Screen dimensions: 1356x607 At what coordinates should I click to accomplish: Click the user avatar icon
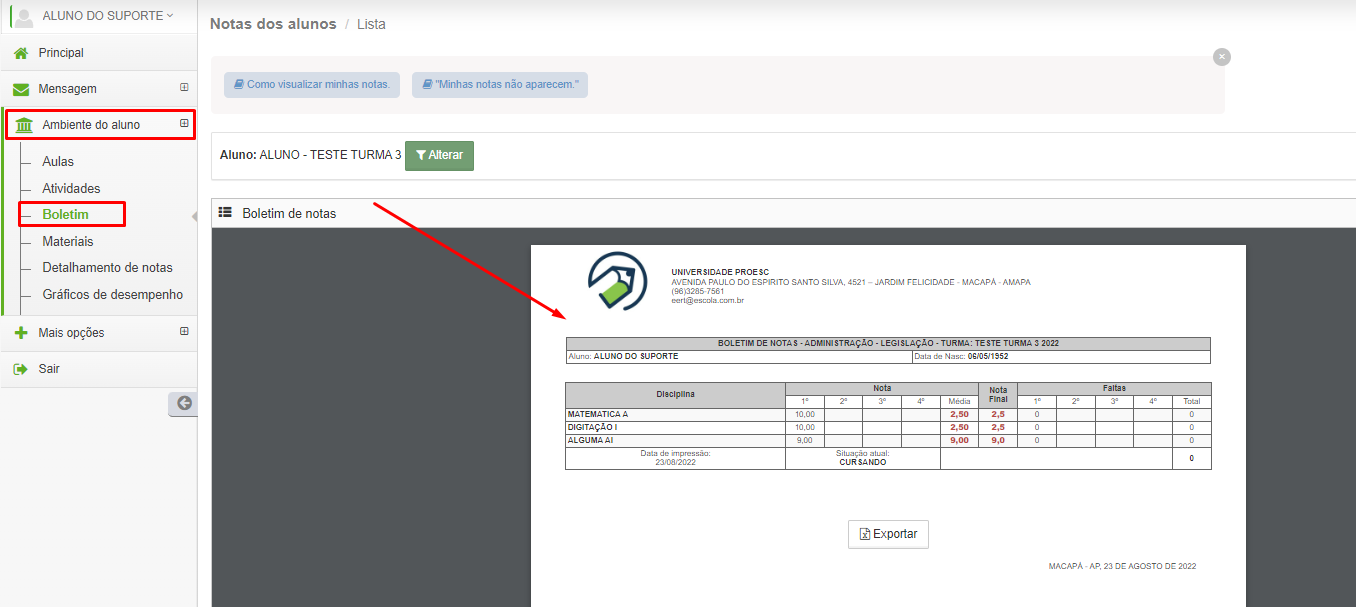pyautogui.click(x=24, y=16)
